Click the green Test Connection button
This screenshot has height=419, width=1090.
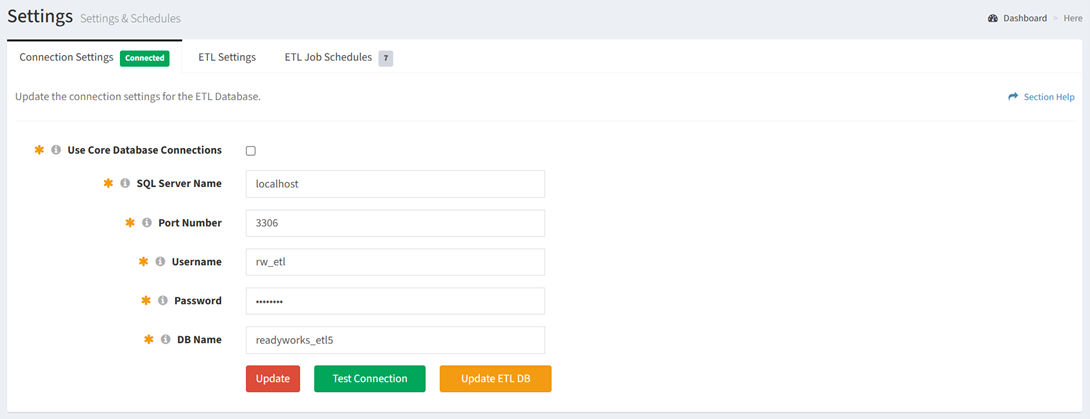(x=369, y=379)
